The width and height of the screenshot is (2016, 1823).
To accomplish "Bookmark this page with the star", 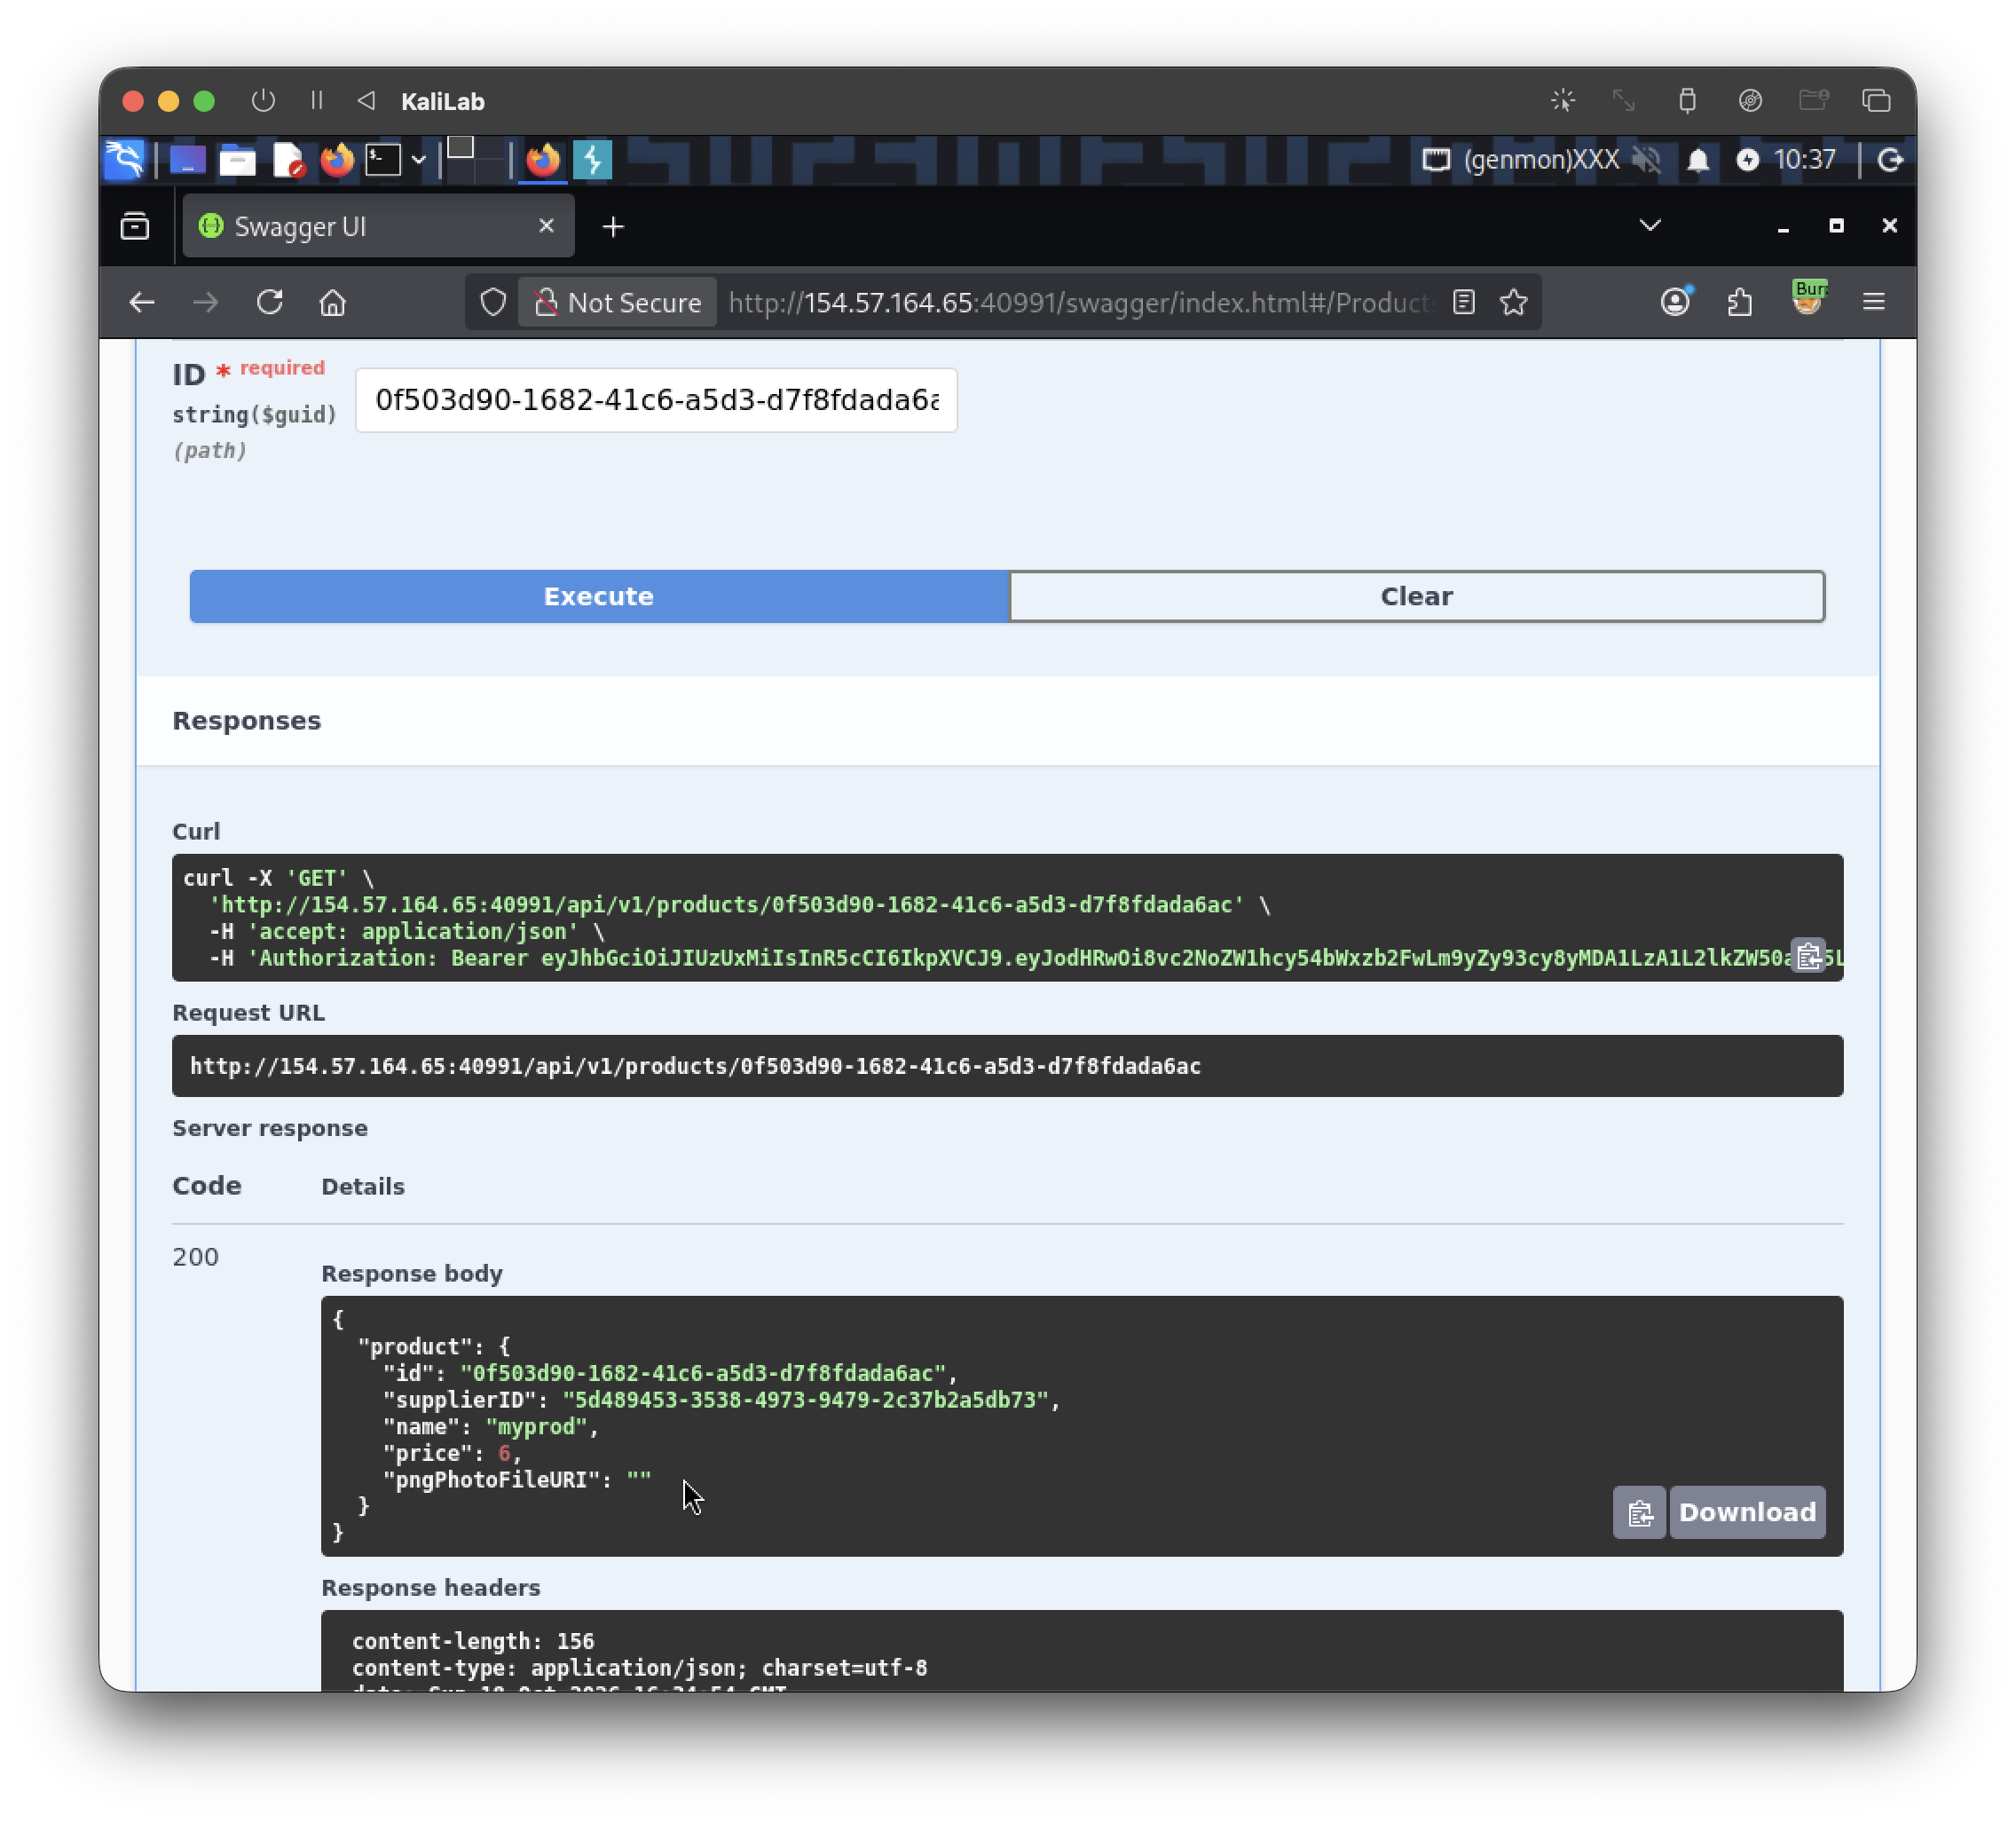I will click(x=1514, y=302).
